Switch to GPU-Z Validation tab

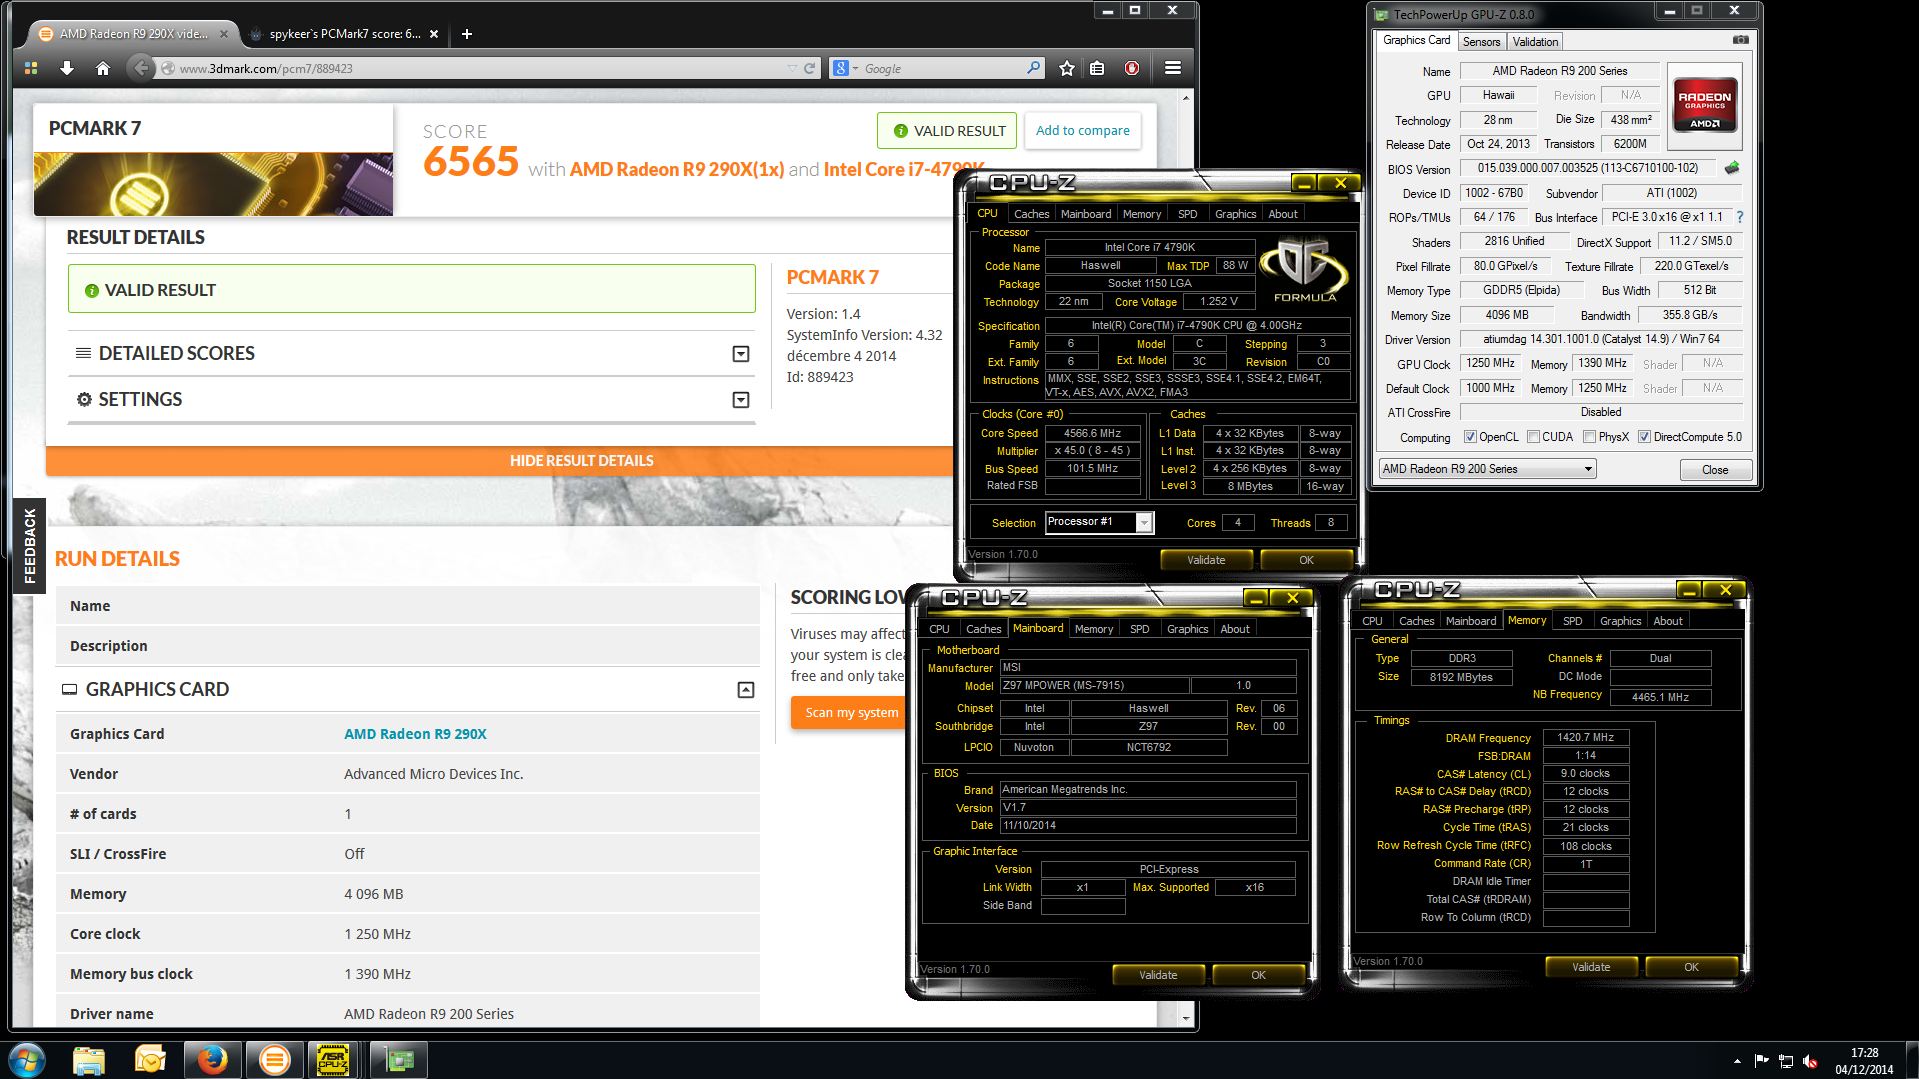click(1535, 42)
